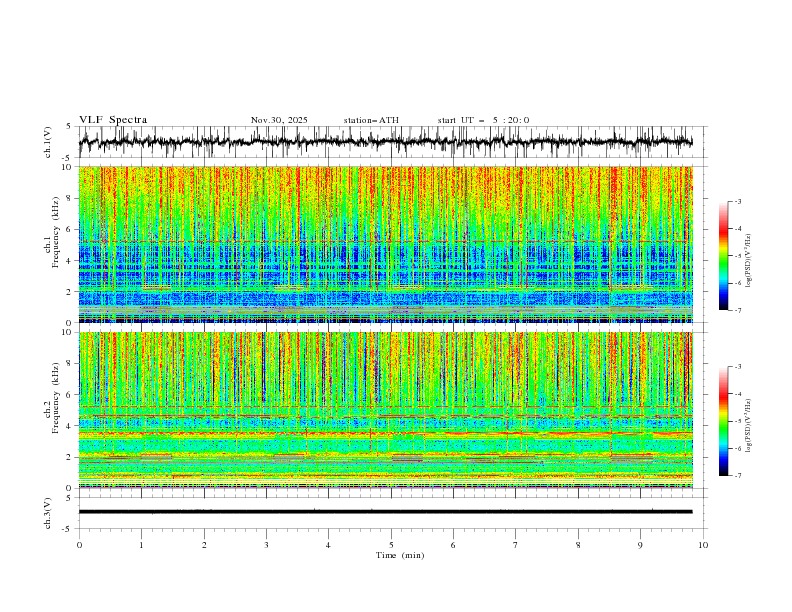The image size is (792, 612).
Task: Click tick label "10" on the Time axis
Action: pos(703,545)
